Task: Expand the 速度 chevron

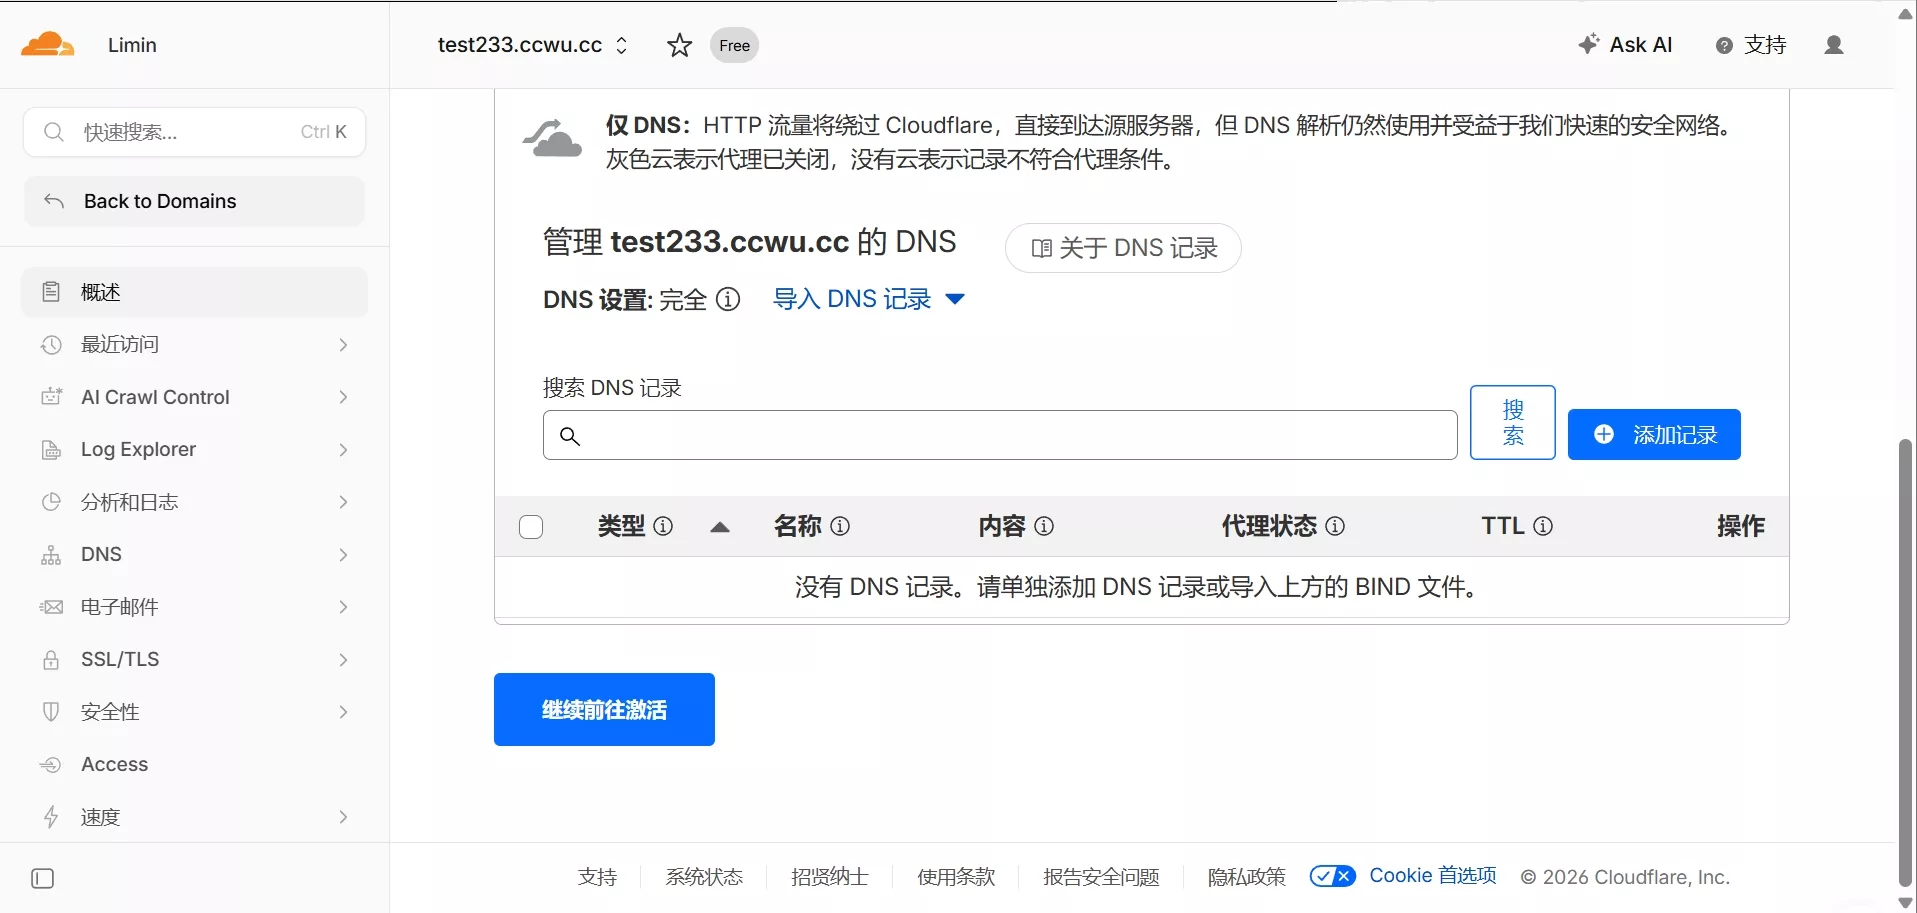Action: coord(343,817)
